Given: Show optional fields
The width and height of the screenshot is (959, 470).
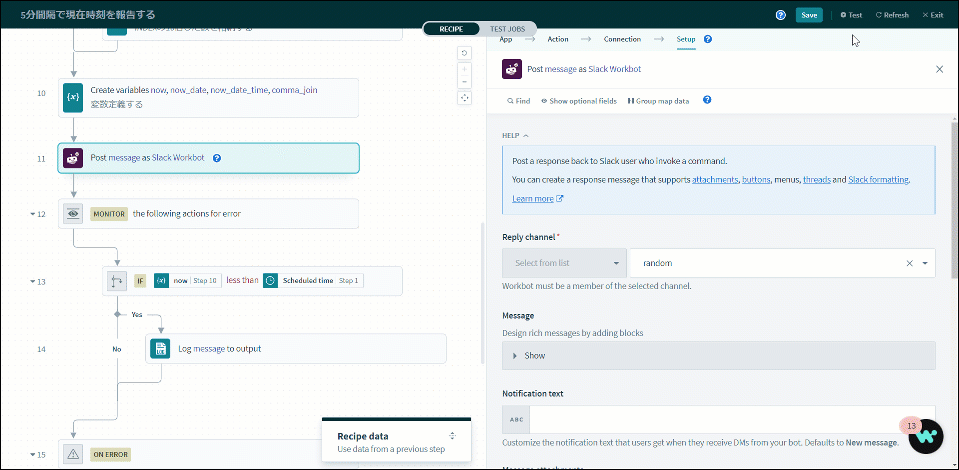Looking at the screenshot, I should (x=579, y=101).
